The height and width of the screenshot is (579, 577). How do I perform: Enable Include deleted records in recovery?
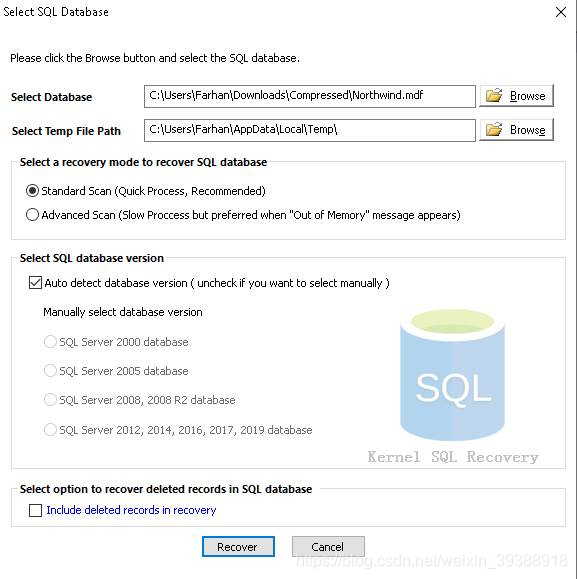click(35, 510)
